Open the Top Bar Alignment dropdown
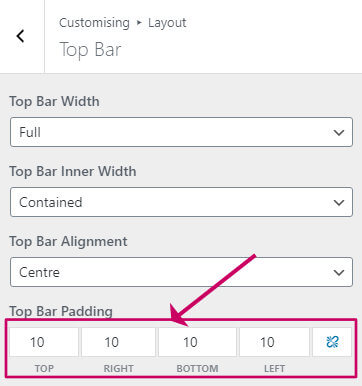362x386 pixels. [181, 272]
